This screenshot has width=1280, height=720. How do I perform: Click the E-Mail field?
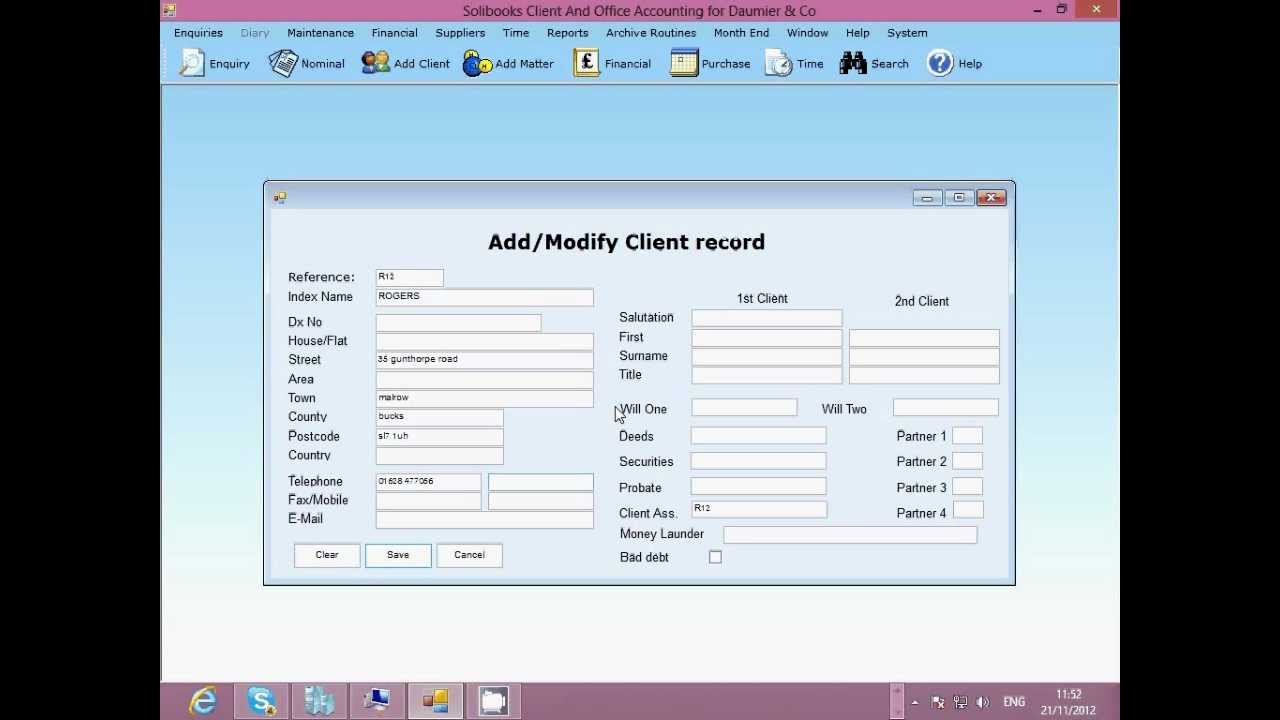(485, 519)
